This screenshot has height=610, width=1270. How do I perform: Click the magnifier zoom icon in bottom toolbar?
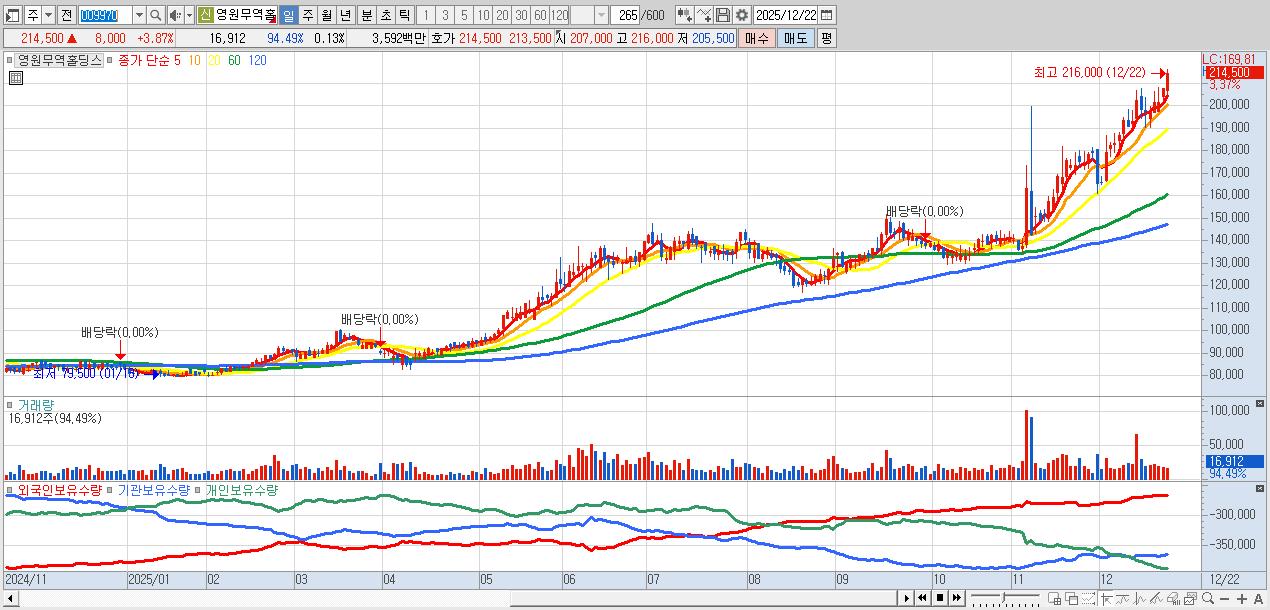[x=1208, y=598]
